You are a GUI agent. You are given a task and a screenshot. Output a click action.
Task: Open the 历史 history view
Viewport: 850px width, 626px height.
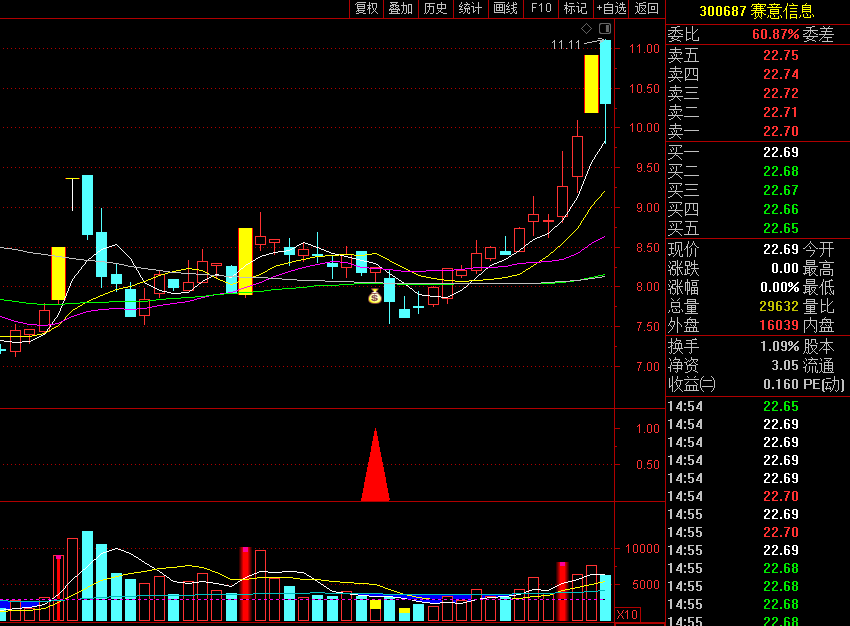click(x=436, y=9)
